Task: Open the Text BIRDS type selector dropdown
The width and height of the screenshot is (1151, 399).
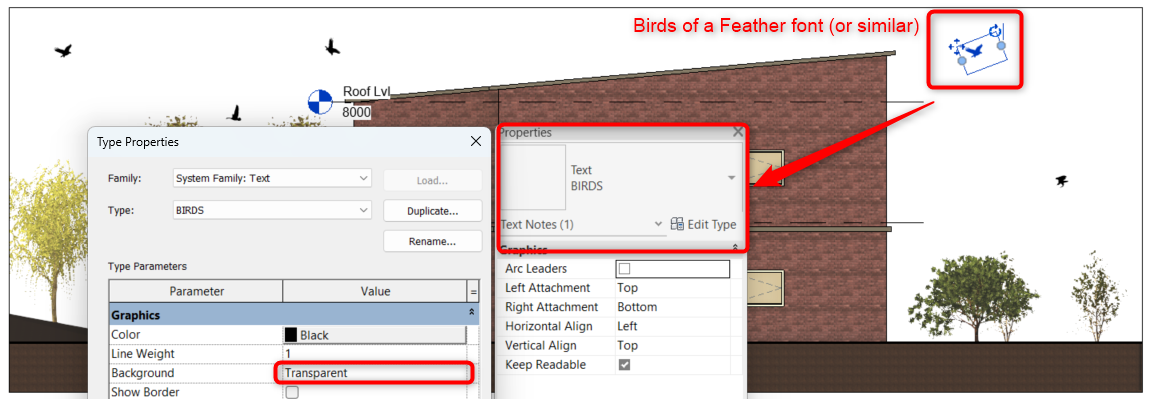Action: click(731, 177)
